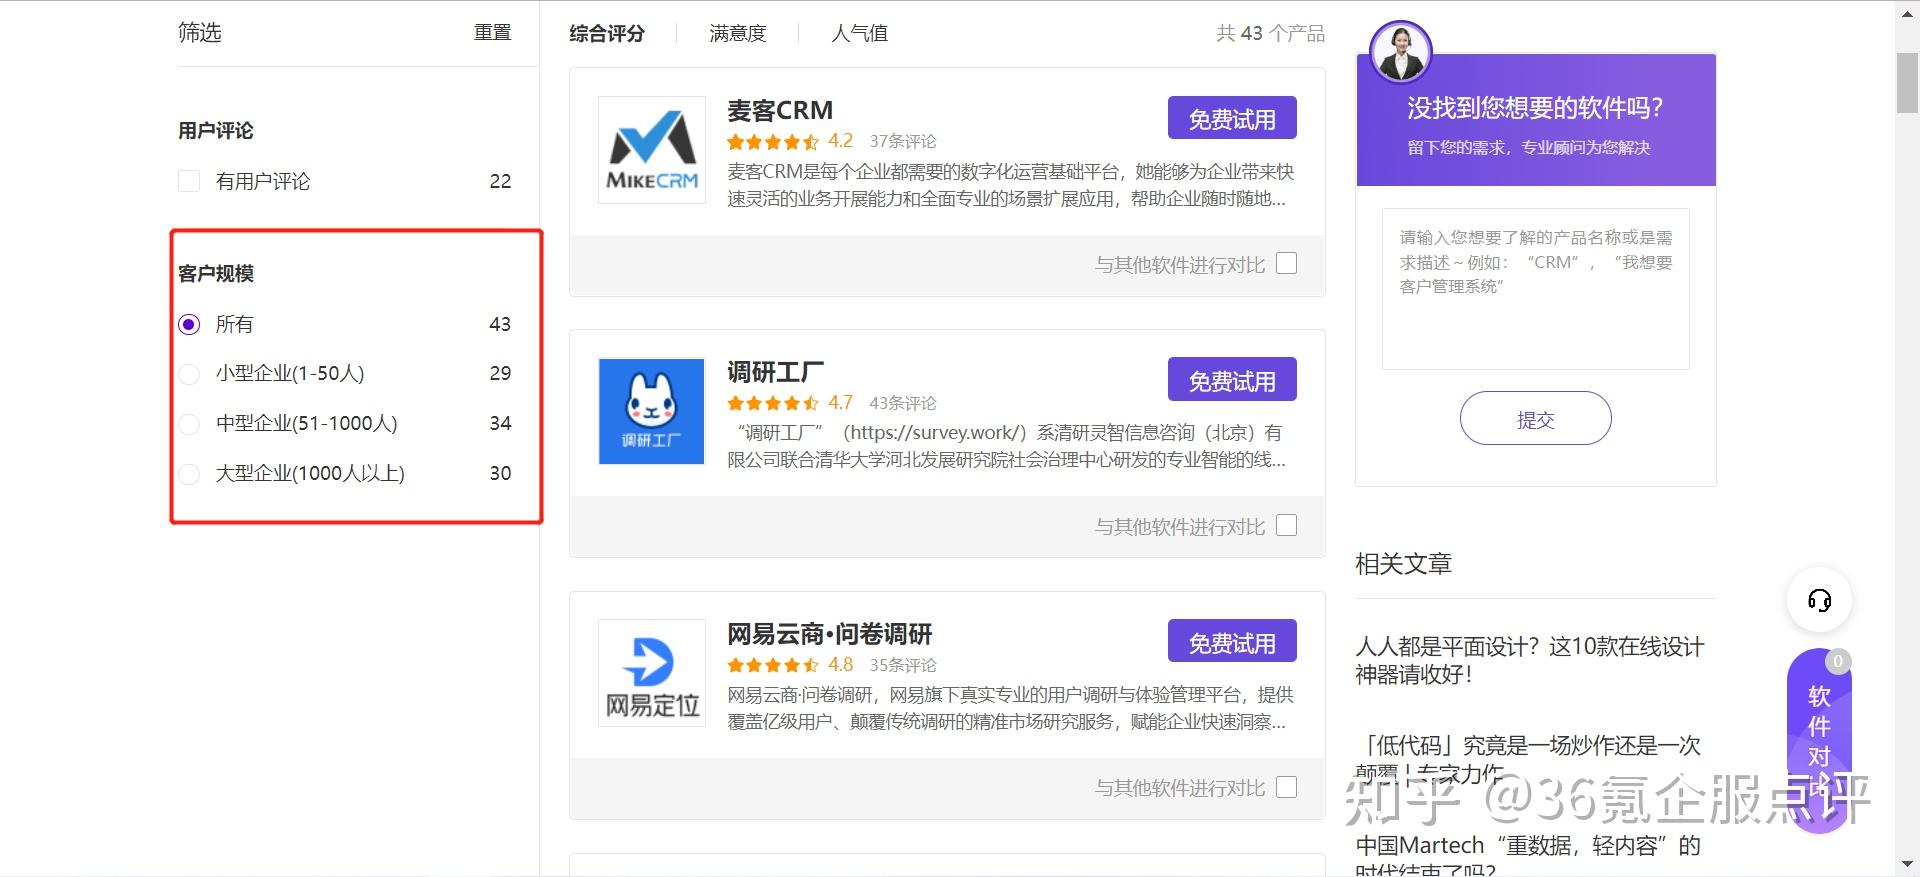The width and height of the screenshot is (1920, 877).
Task: Click 免费试用 for 网易云商·问卷调研
Action: pos(1232,642)
